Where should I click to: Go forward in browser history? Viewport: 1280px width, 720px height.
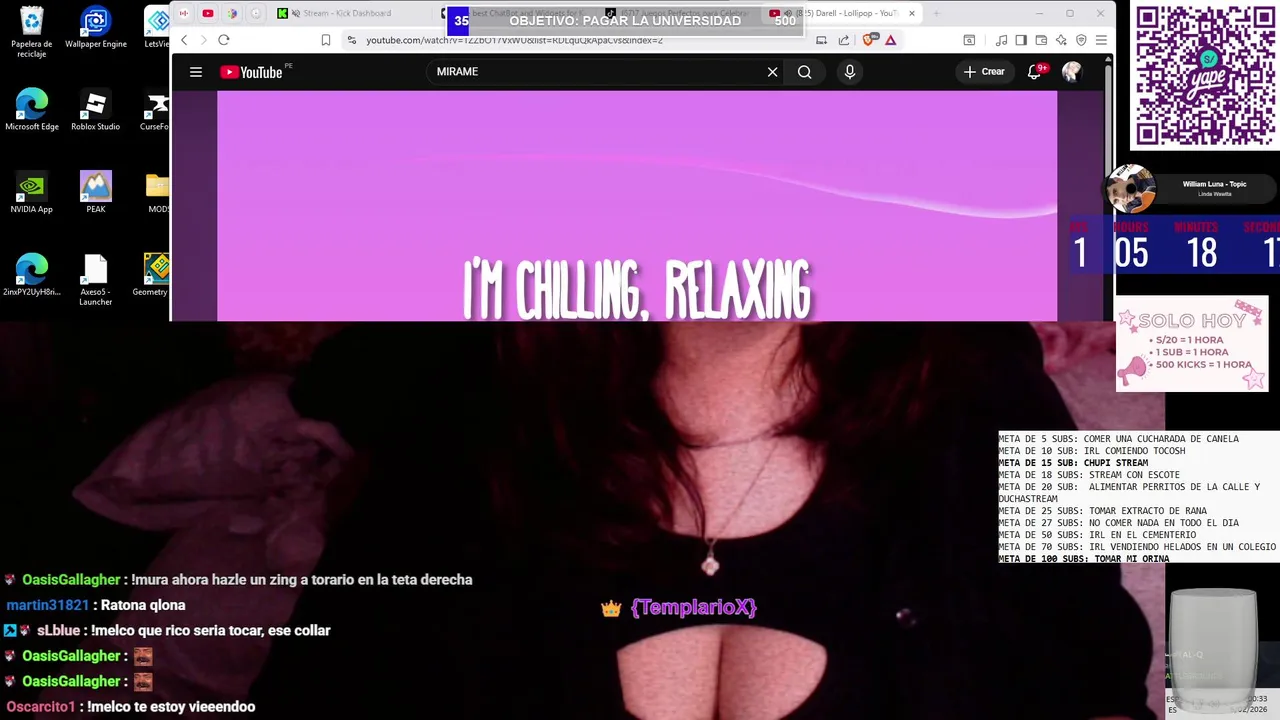[x=203, y=40]
